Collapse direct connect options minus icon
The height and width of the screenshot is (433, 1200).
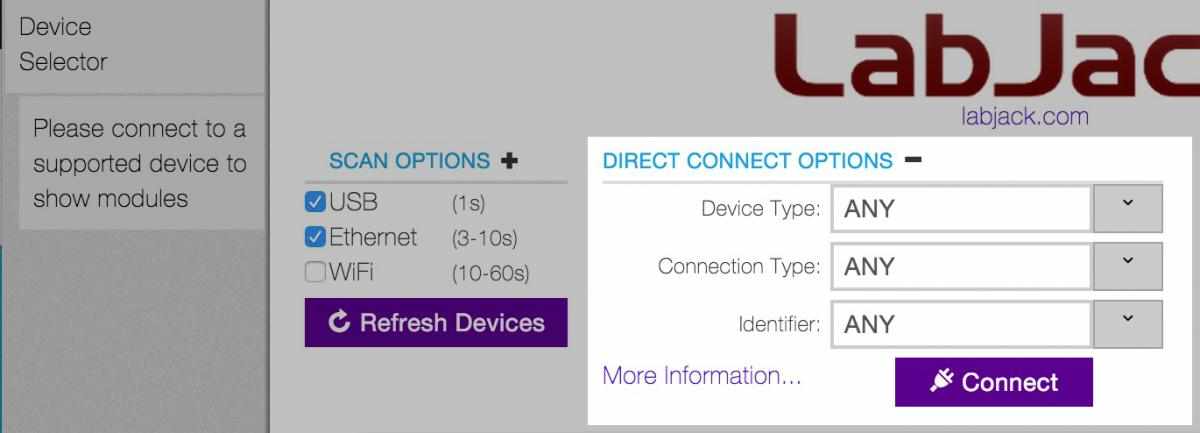(x=912, y=160)
